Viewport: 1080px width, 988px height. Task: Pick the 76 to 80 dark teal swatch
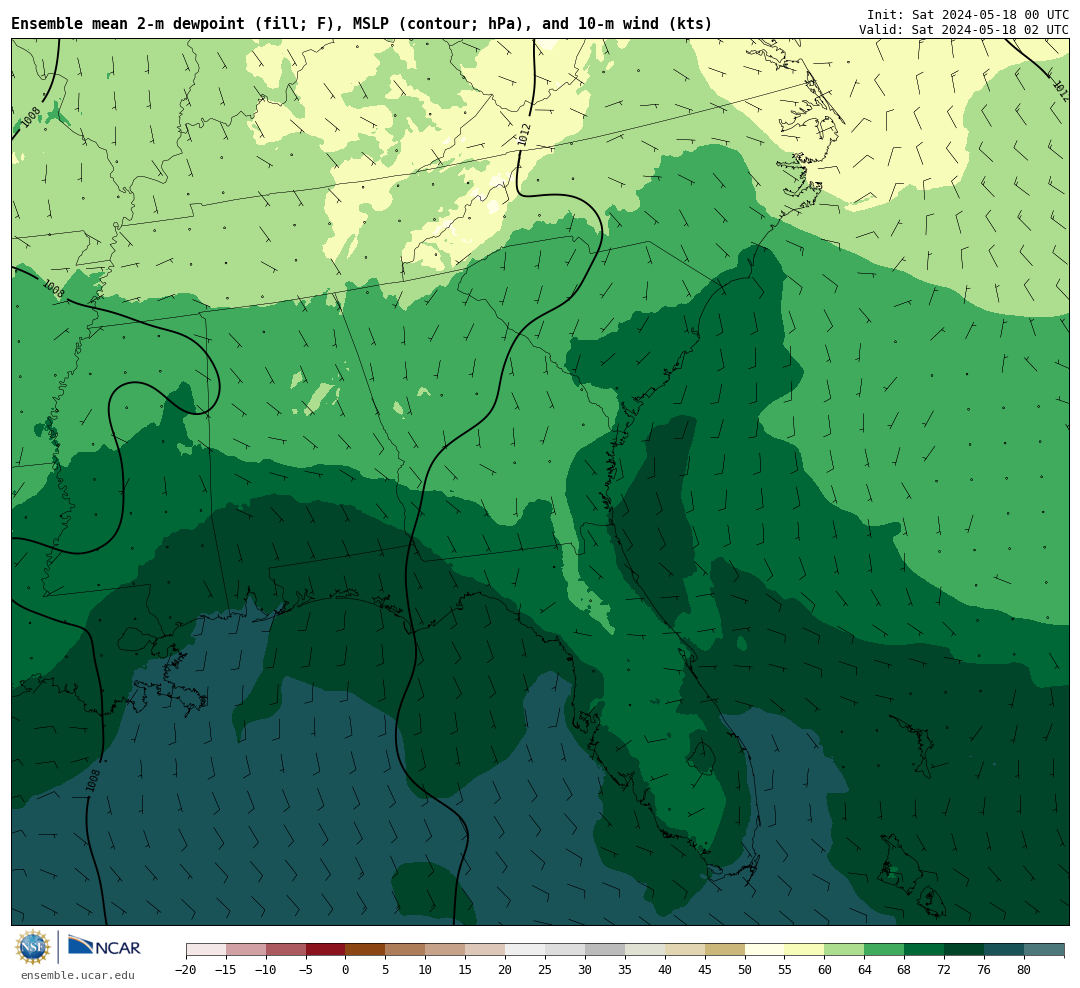(x=1004, y=950)
